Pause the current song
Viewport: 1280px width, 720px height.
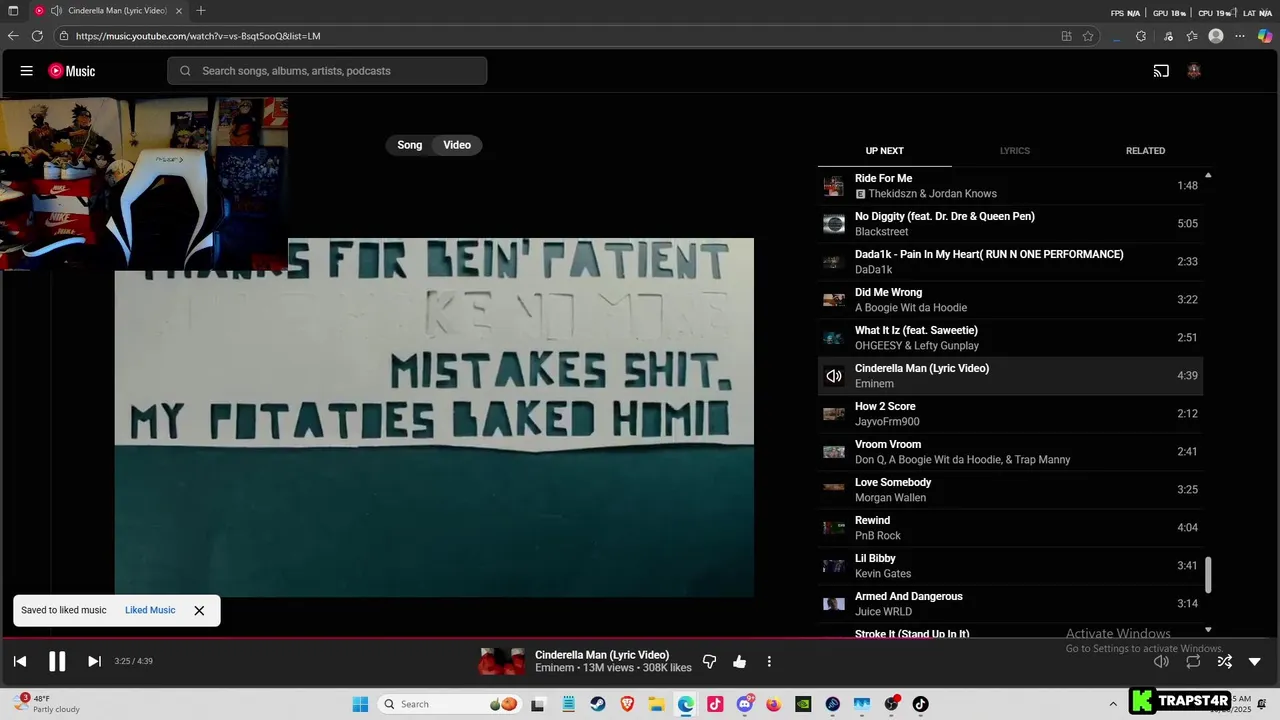click(x=57, y=661)
